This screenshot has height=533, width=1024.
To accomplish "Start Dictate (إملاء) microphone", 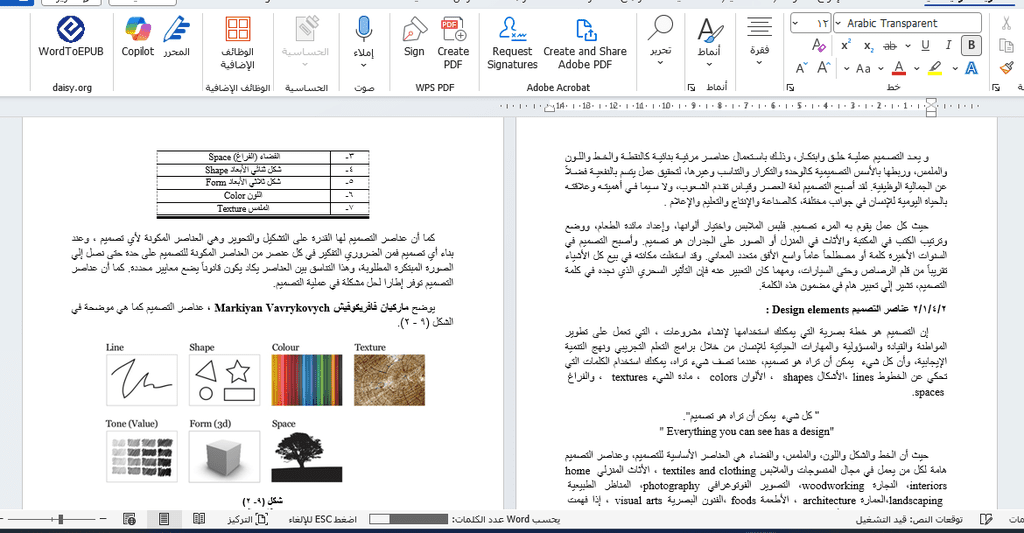I will (x=363, y=39).
